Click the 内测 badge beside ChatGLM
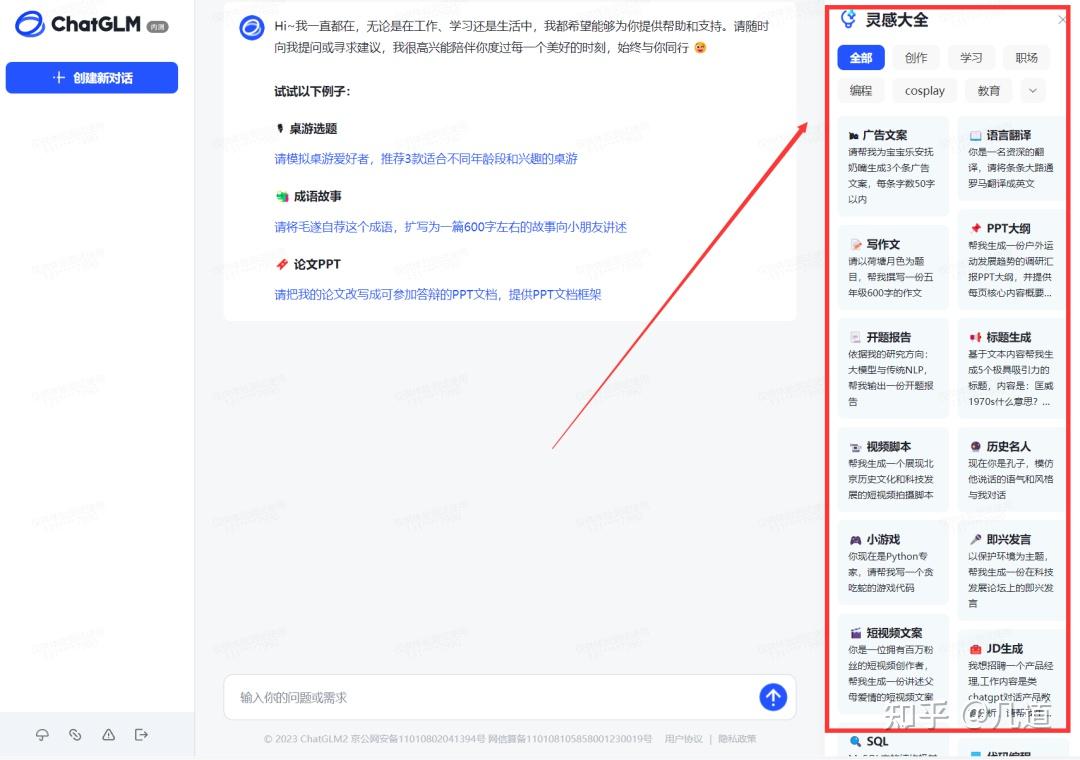The width and height of the screenshot is (1080, 760). (x=157, y=27)
